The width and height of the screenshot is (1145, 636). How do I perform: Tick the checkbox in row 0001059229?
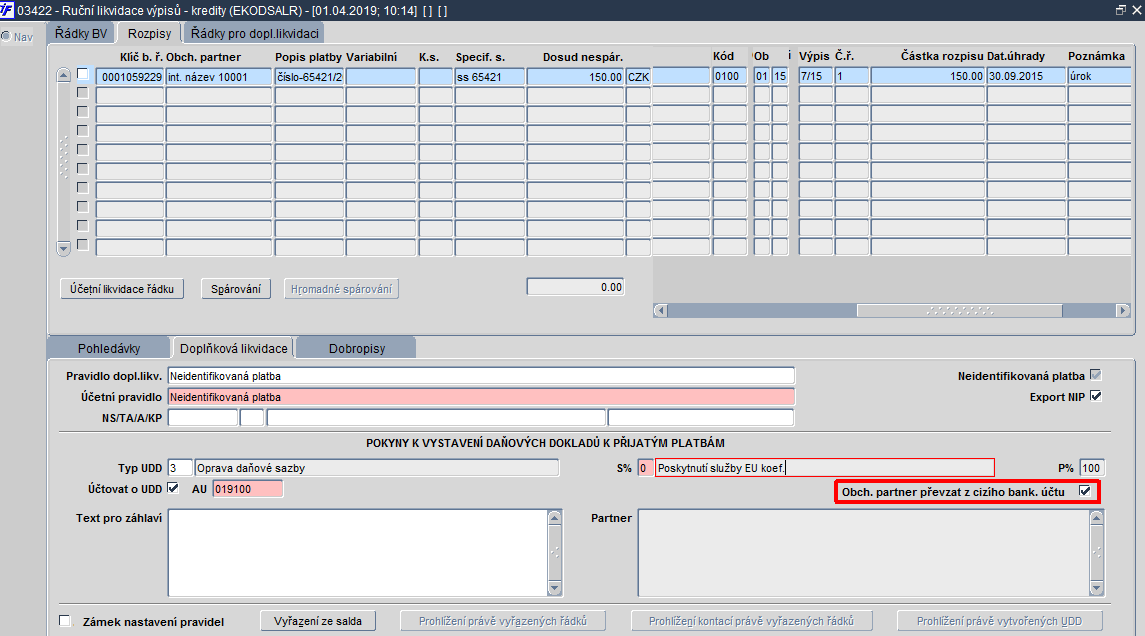[83, 74]
